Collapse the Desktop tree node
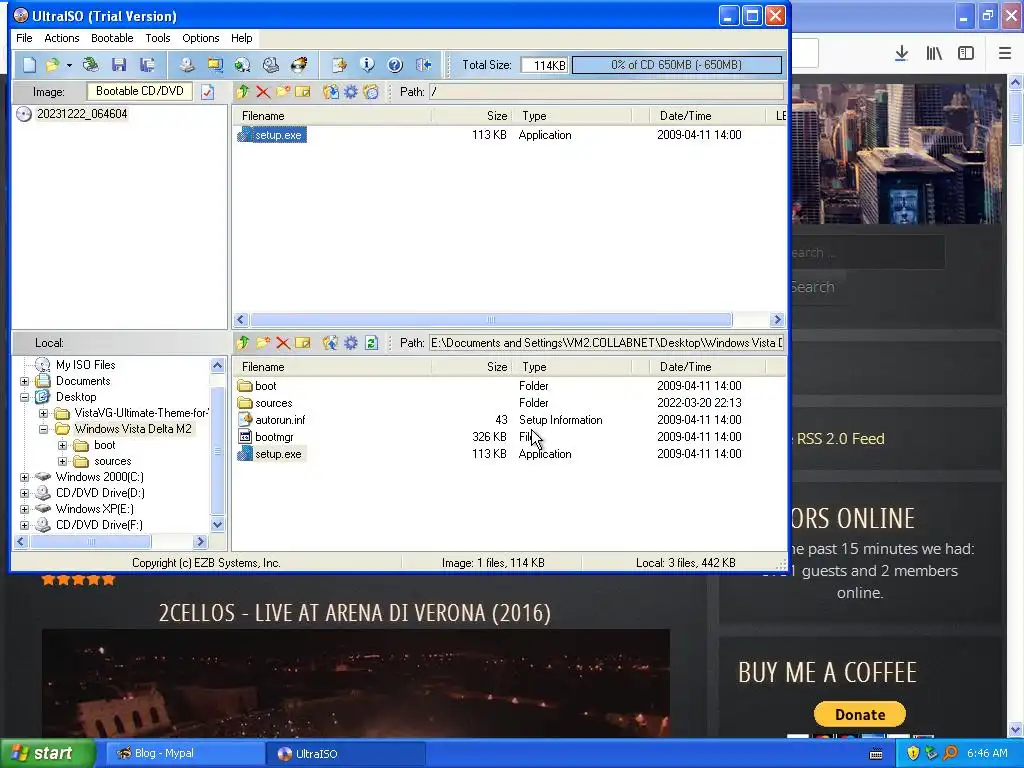This screenshot has height=768, width=1024. click(25, 397)
